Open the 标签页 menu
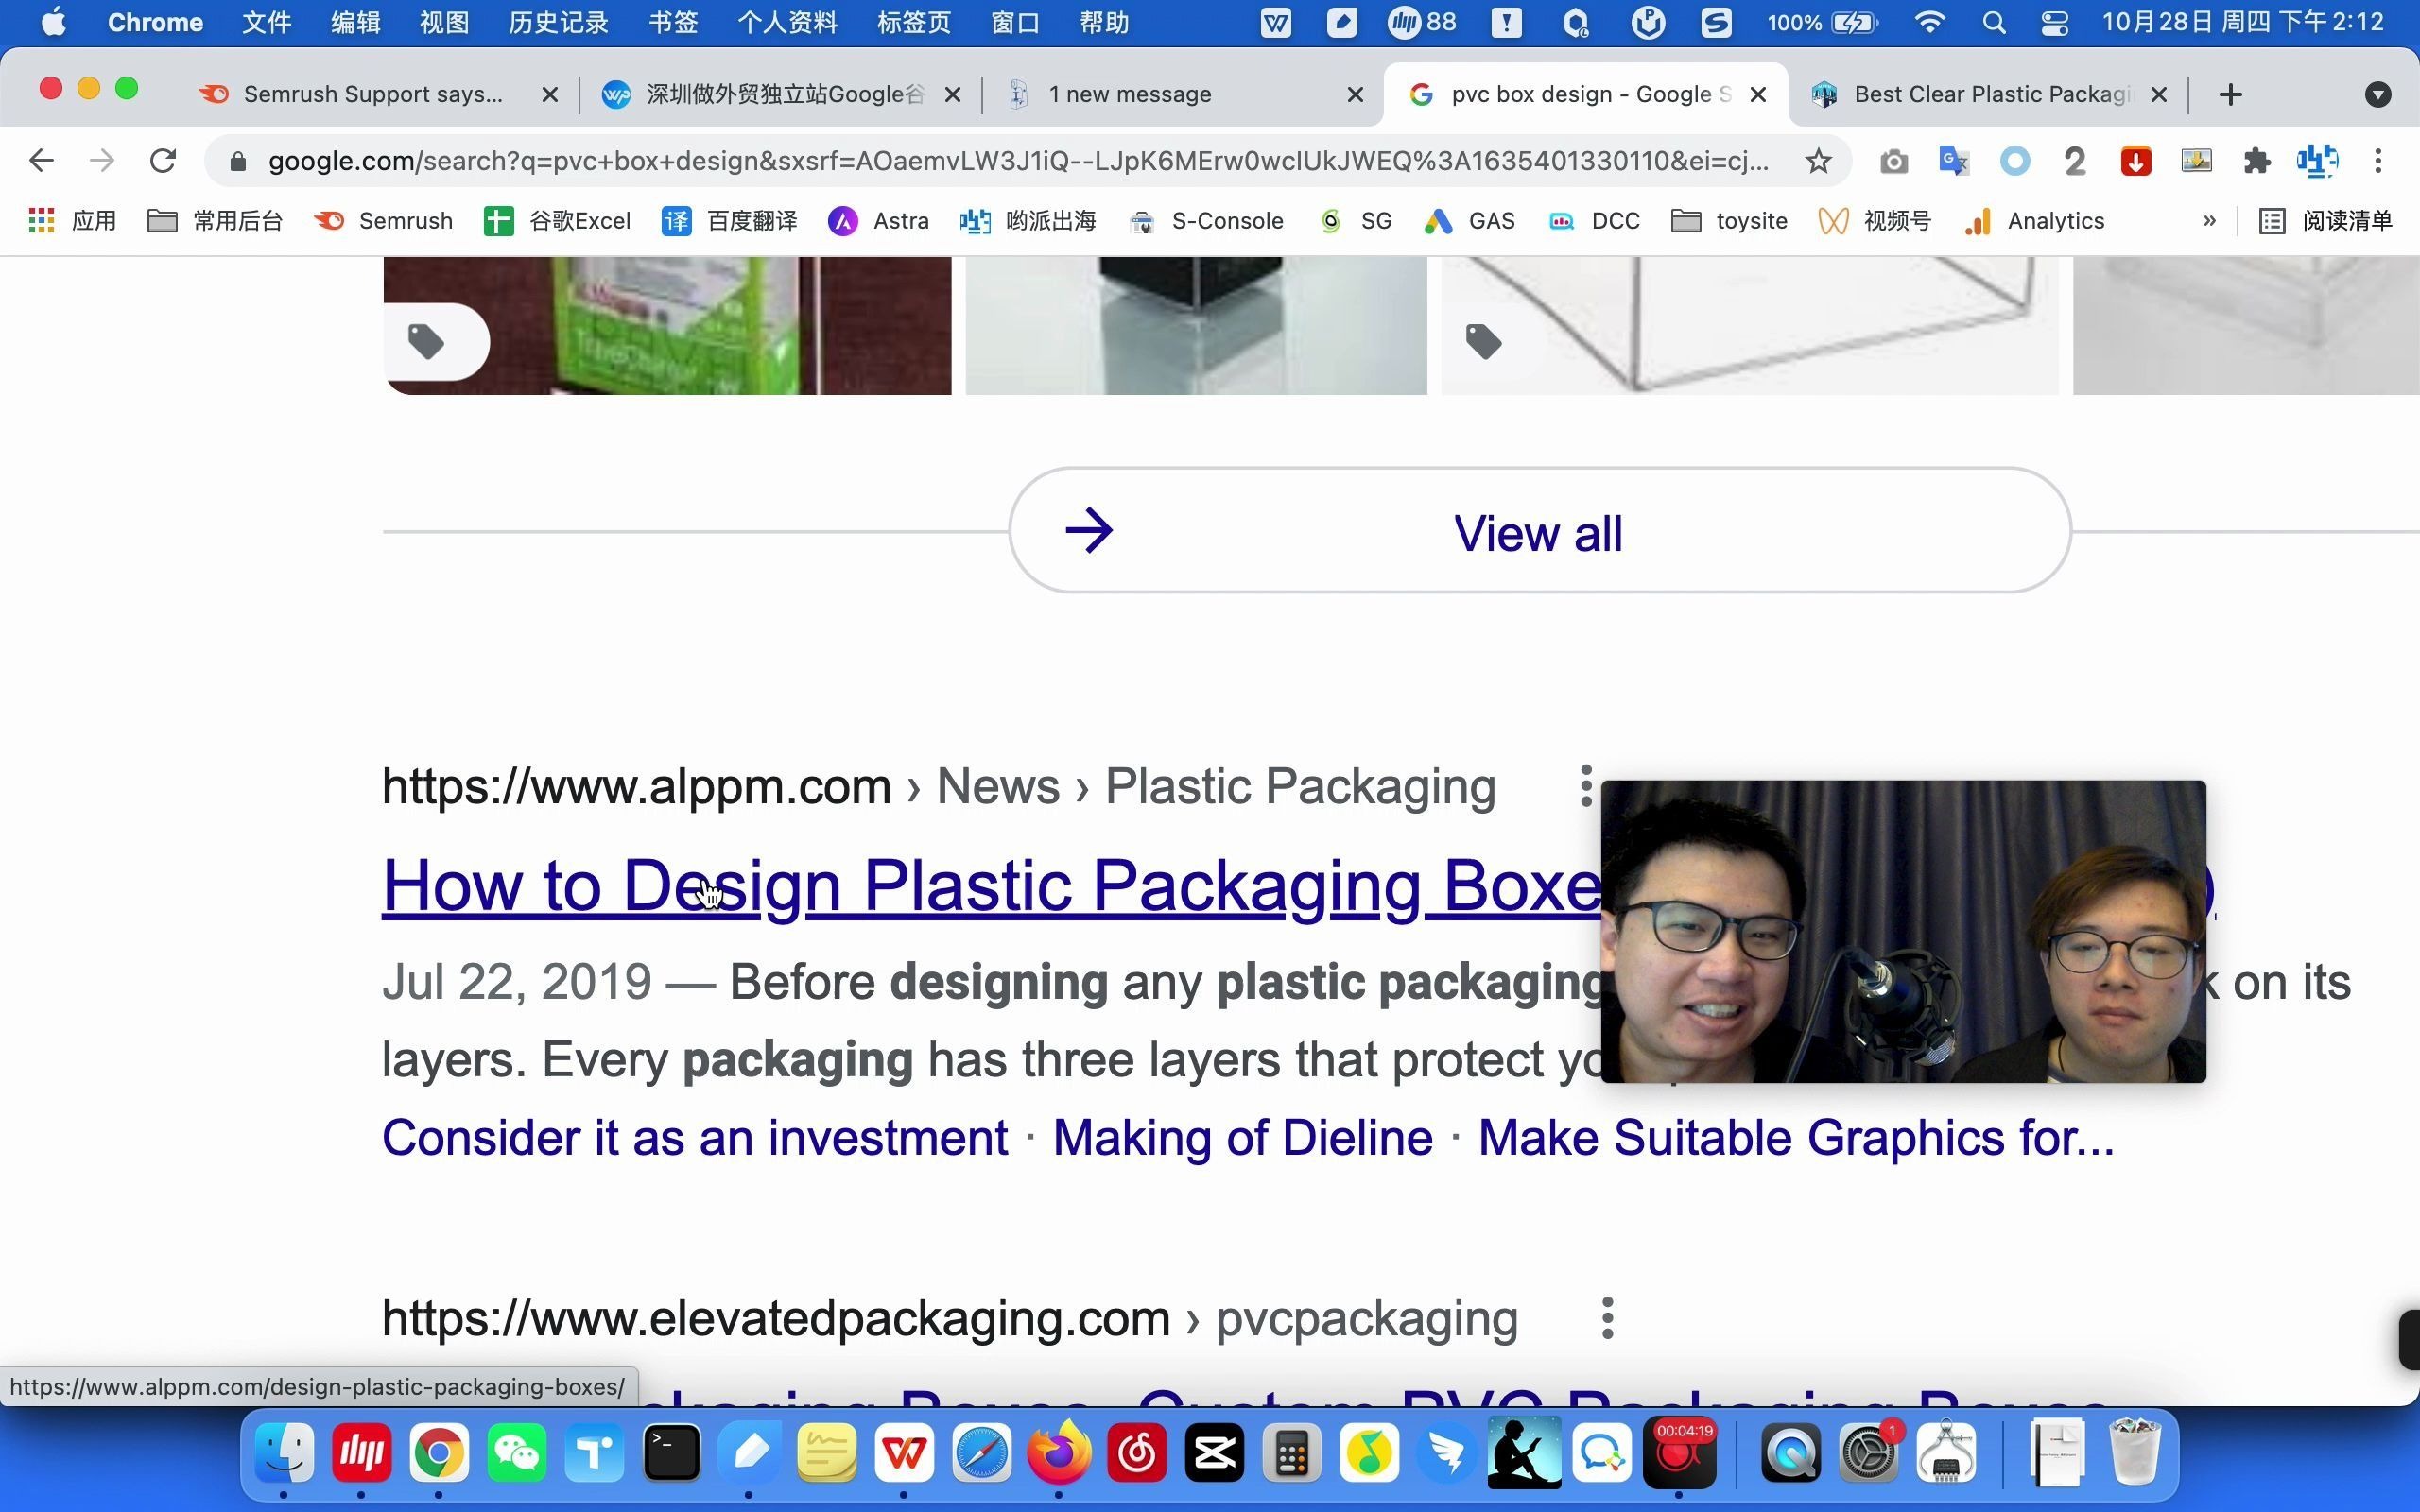The image size is (2420, 1512). [913, 22]
